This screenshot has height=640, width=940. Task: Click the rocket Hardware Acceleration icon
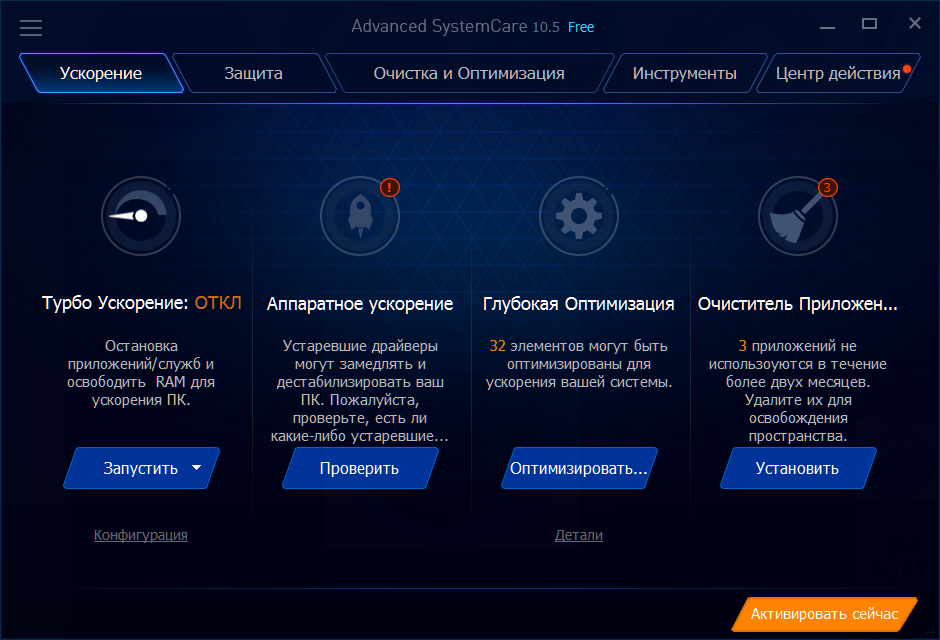click(360, 215)
